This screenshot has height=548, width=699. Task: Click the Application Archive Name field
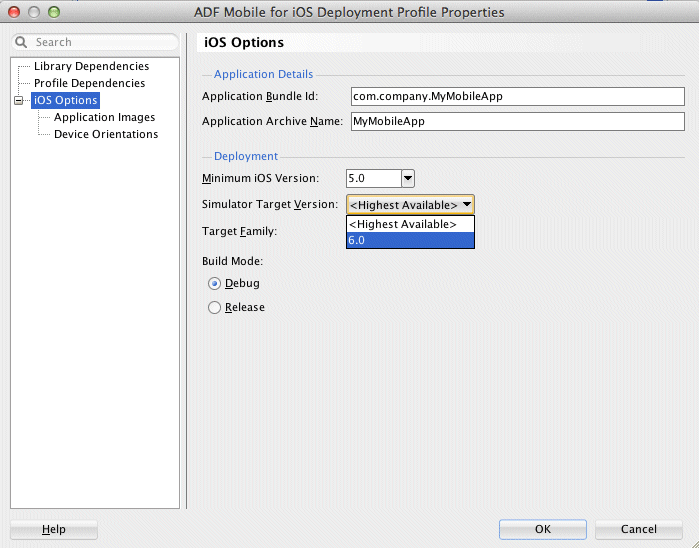click(517, 121)
